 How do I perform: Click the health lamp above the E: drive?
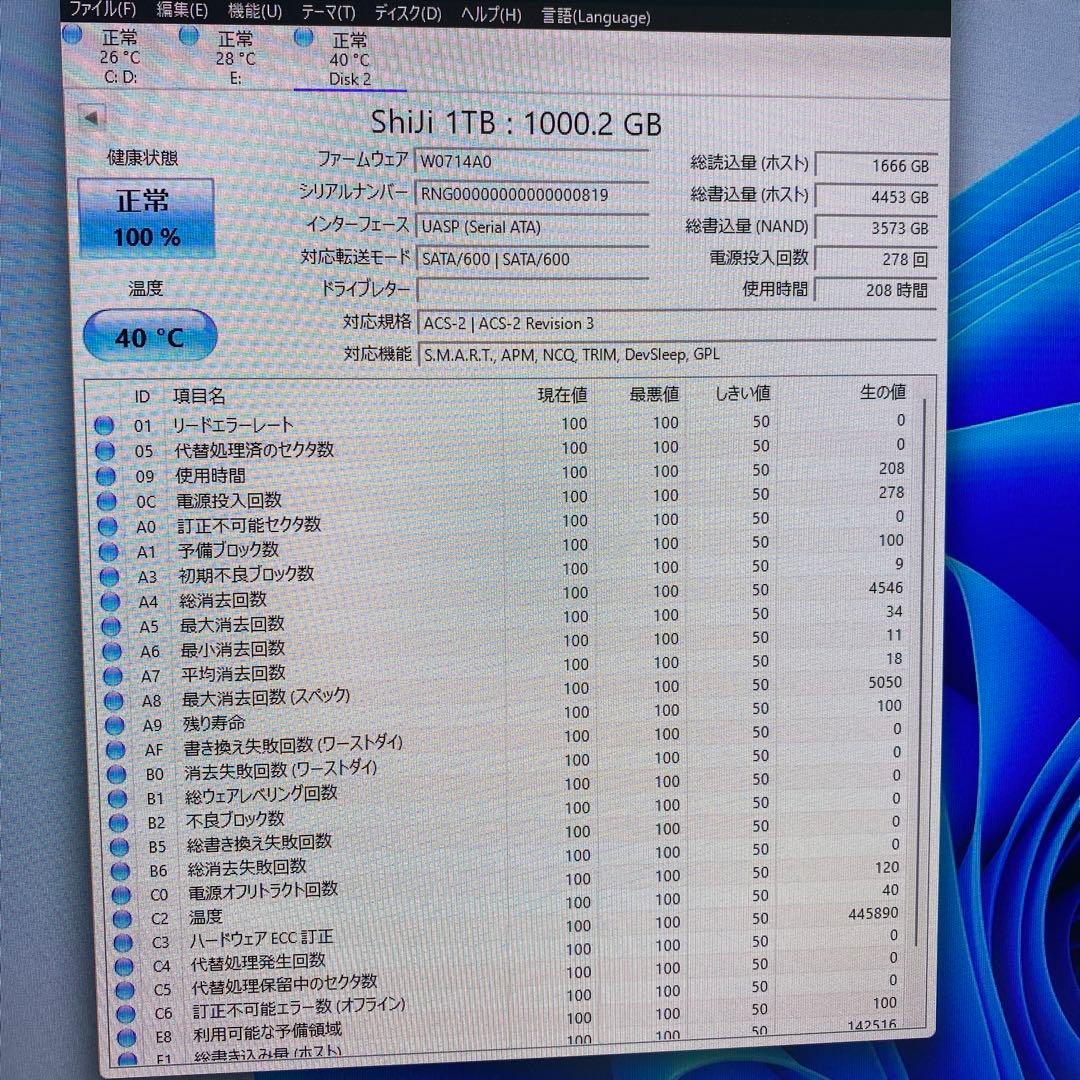[x=187, y=36]
